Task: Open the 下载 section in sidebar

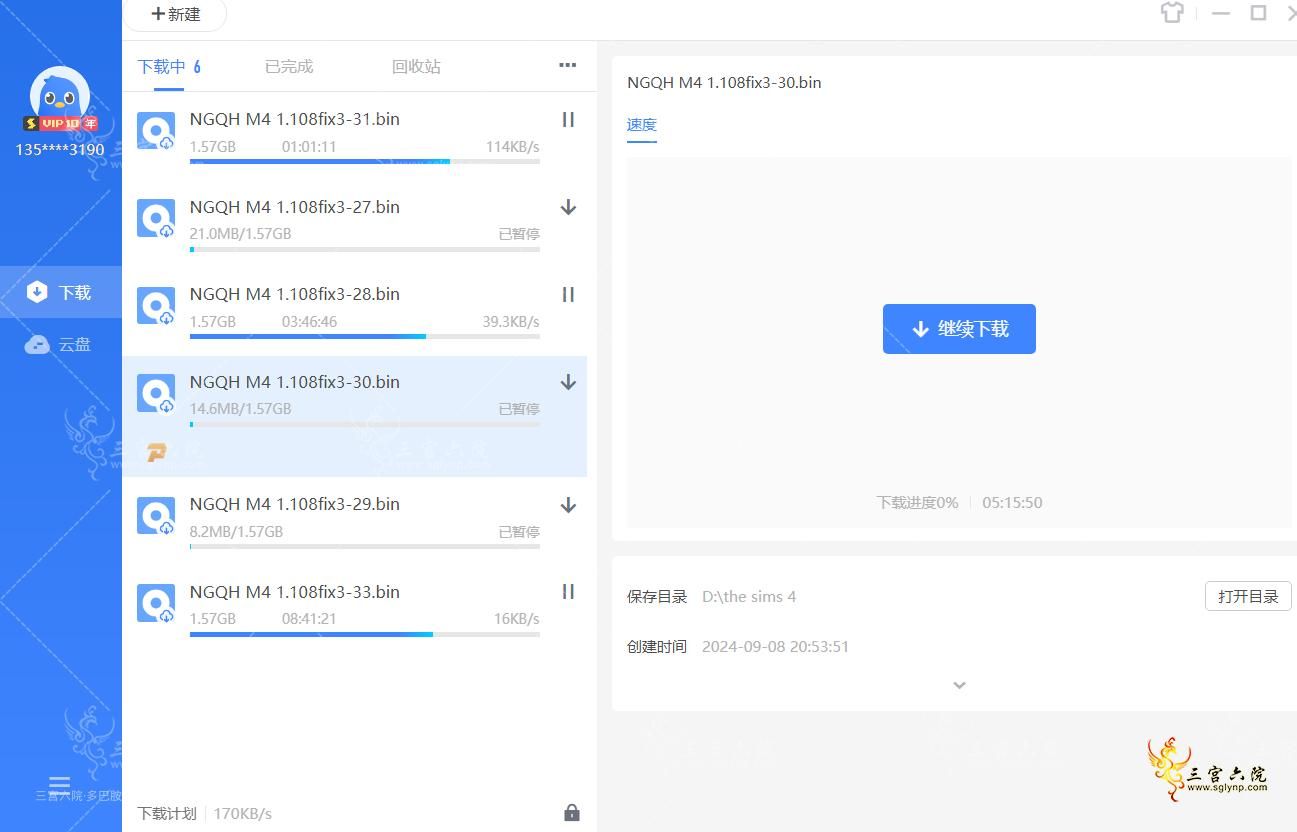Action: pos(61,292)
